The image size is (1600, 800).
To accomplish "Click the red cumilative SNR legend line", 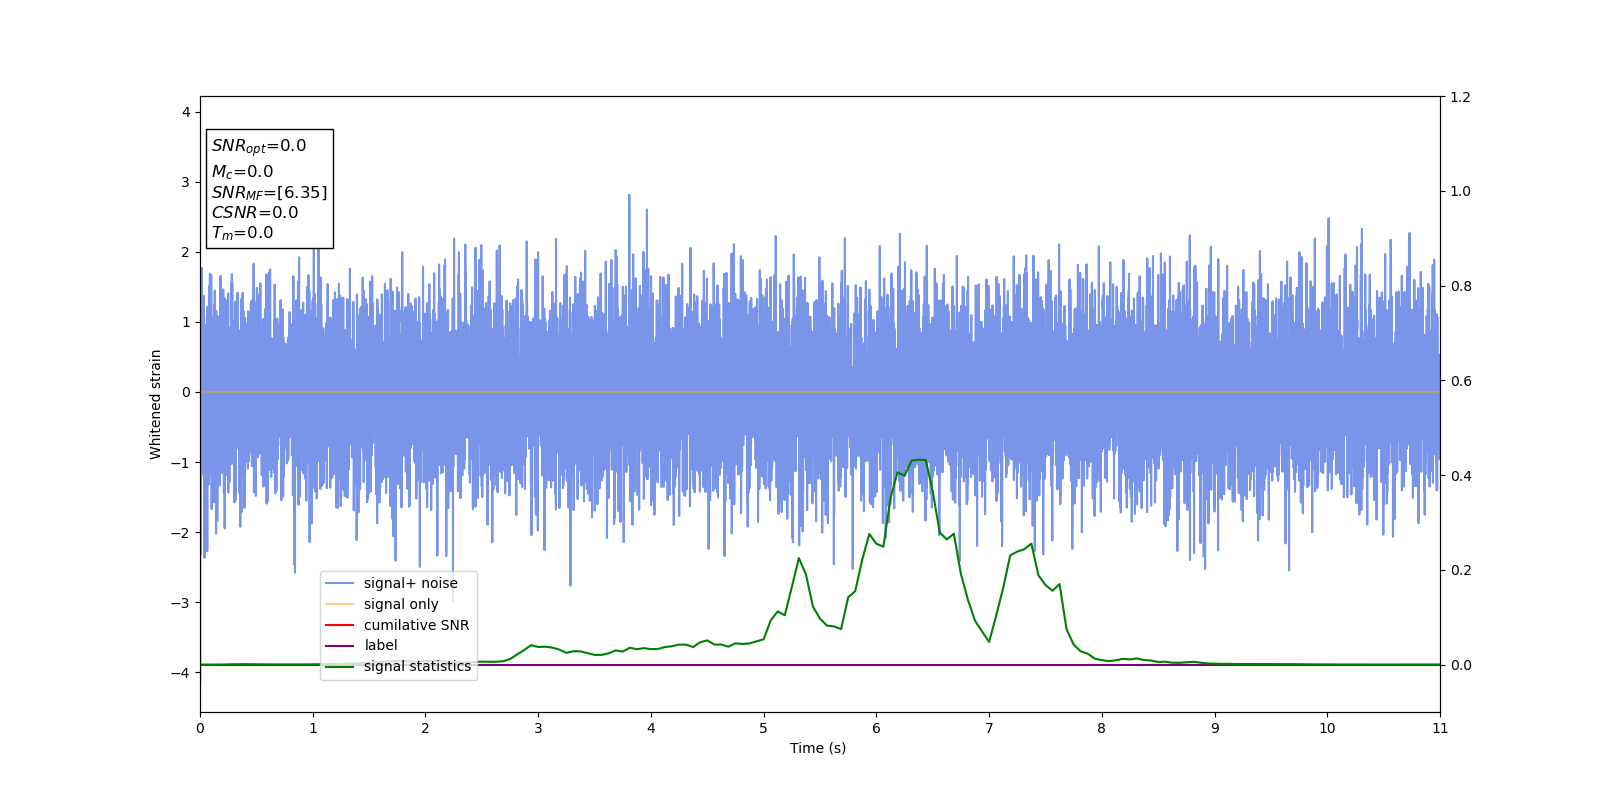I will click(340, 625).
